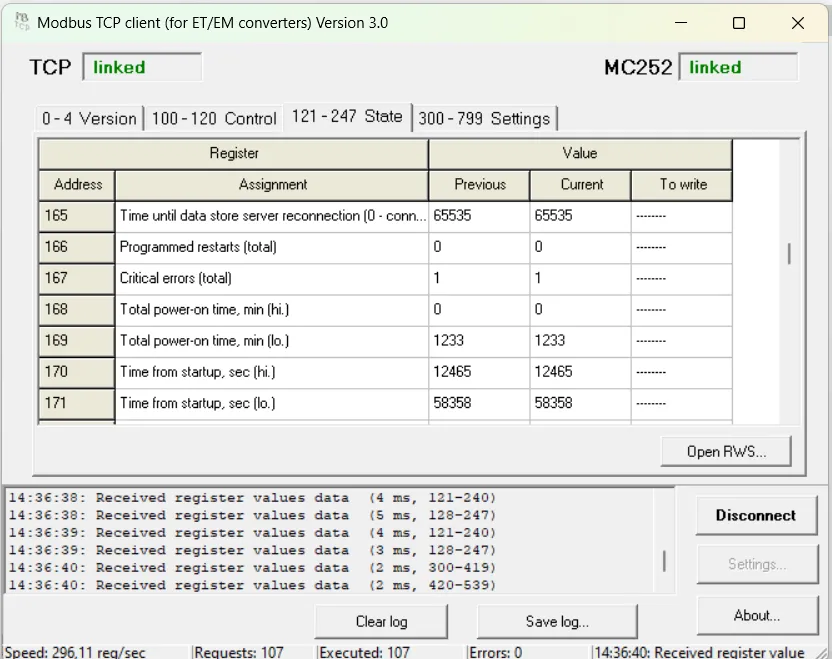Select address cell 169
Screen dimensions: 832x659
pyautogui.click(x=77, y=341)
